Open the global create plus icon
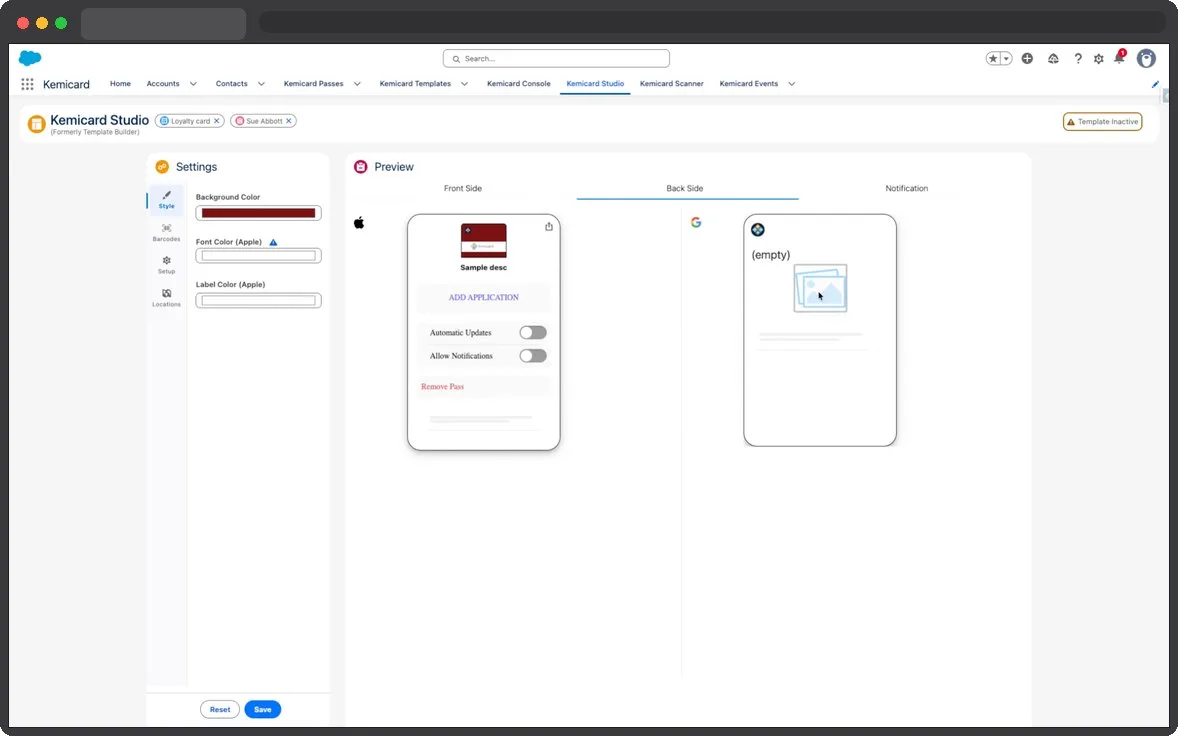Screen dimensions: 1178x736 tap(1027, 59)
